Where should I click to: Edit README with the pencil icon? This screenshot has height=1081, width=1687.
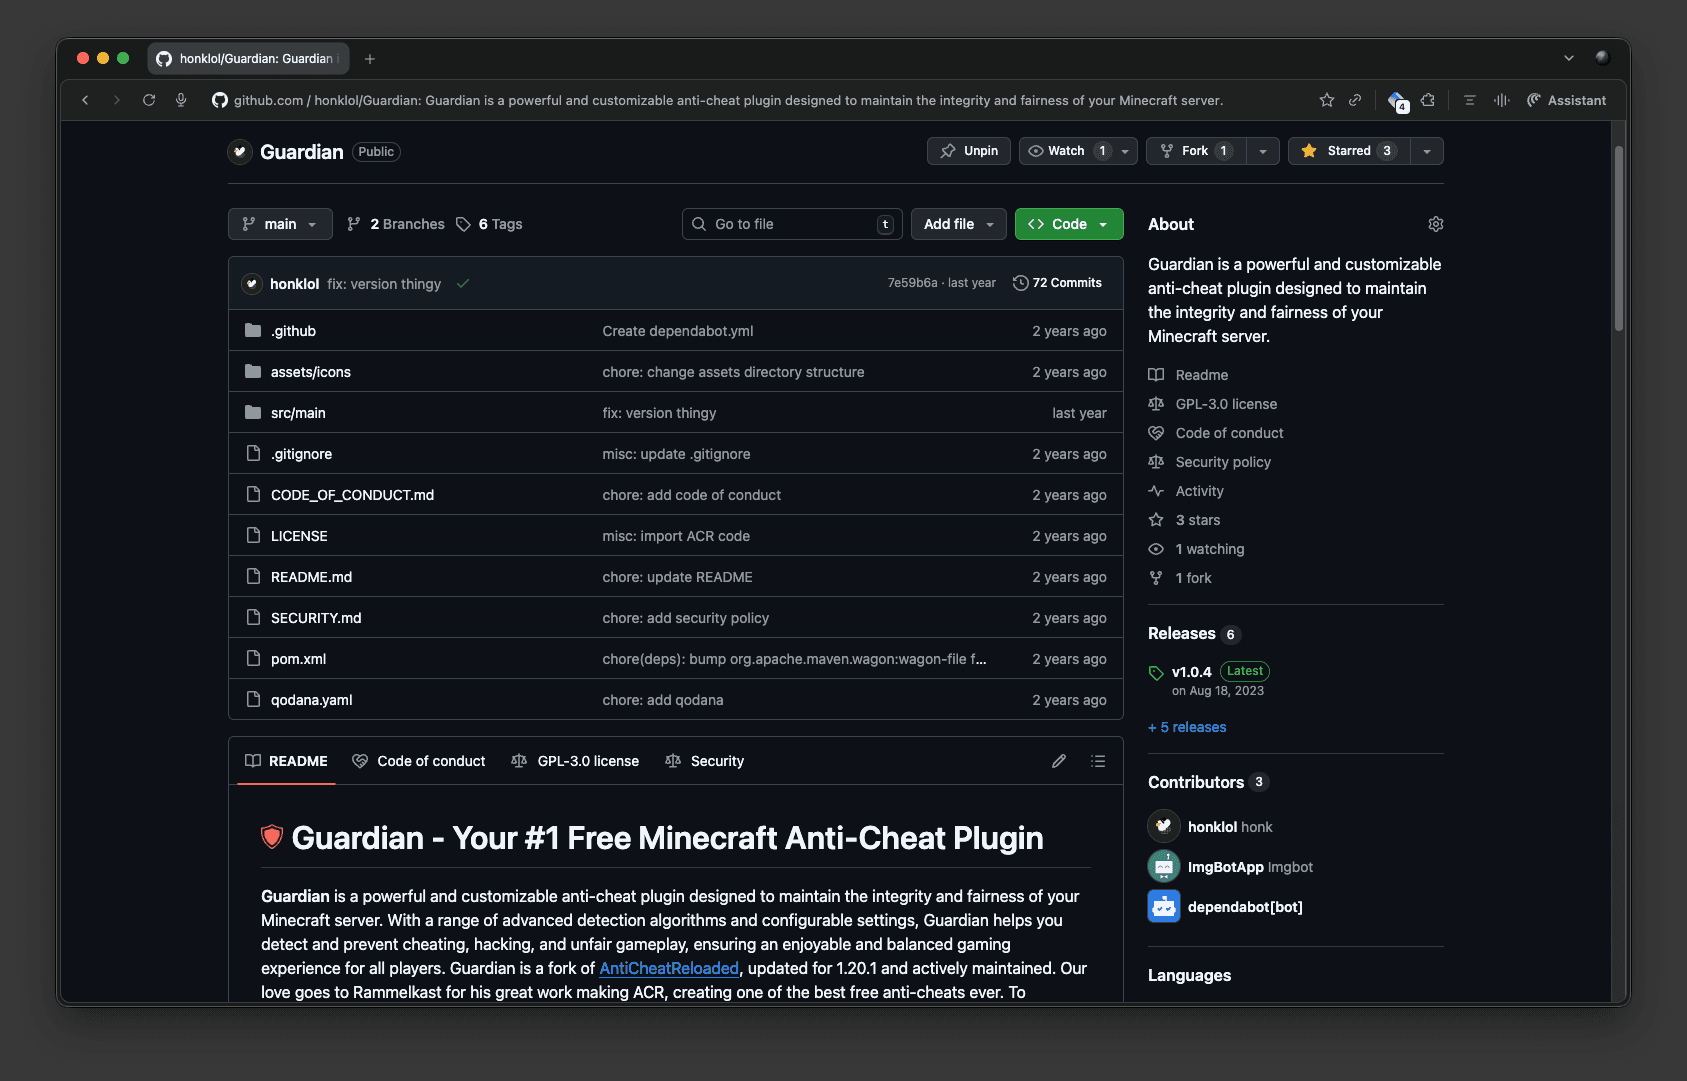coord(1059,761)
